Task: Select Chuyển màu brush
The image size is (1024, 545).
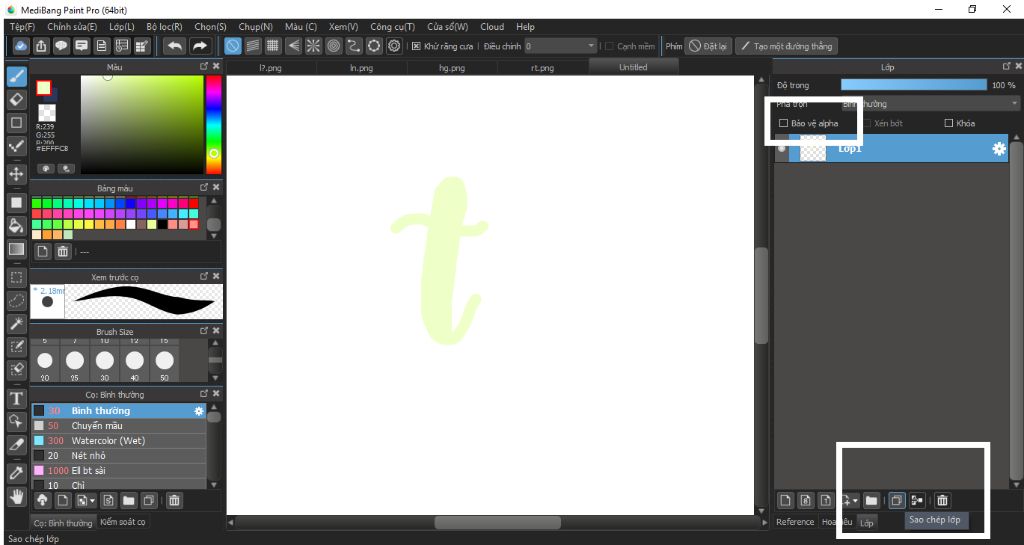Action: [118, 426]
